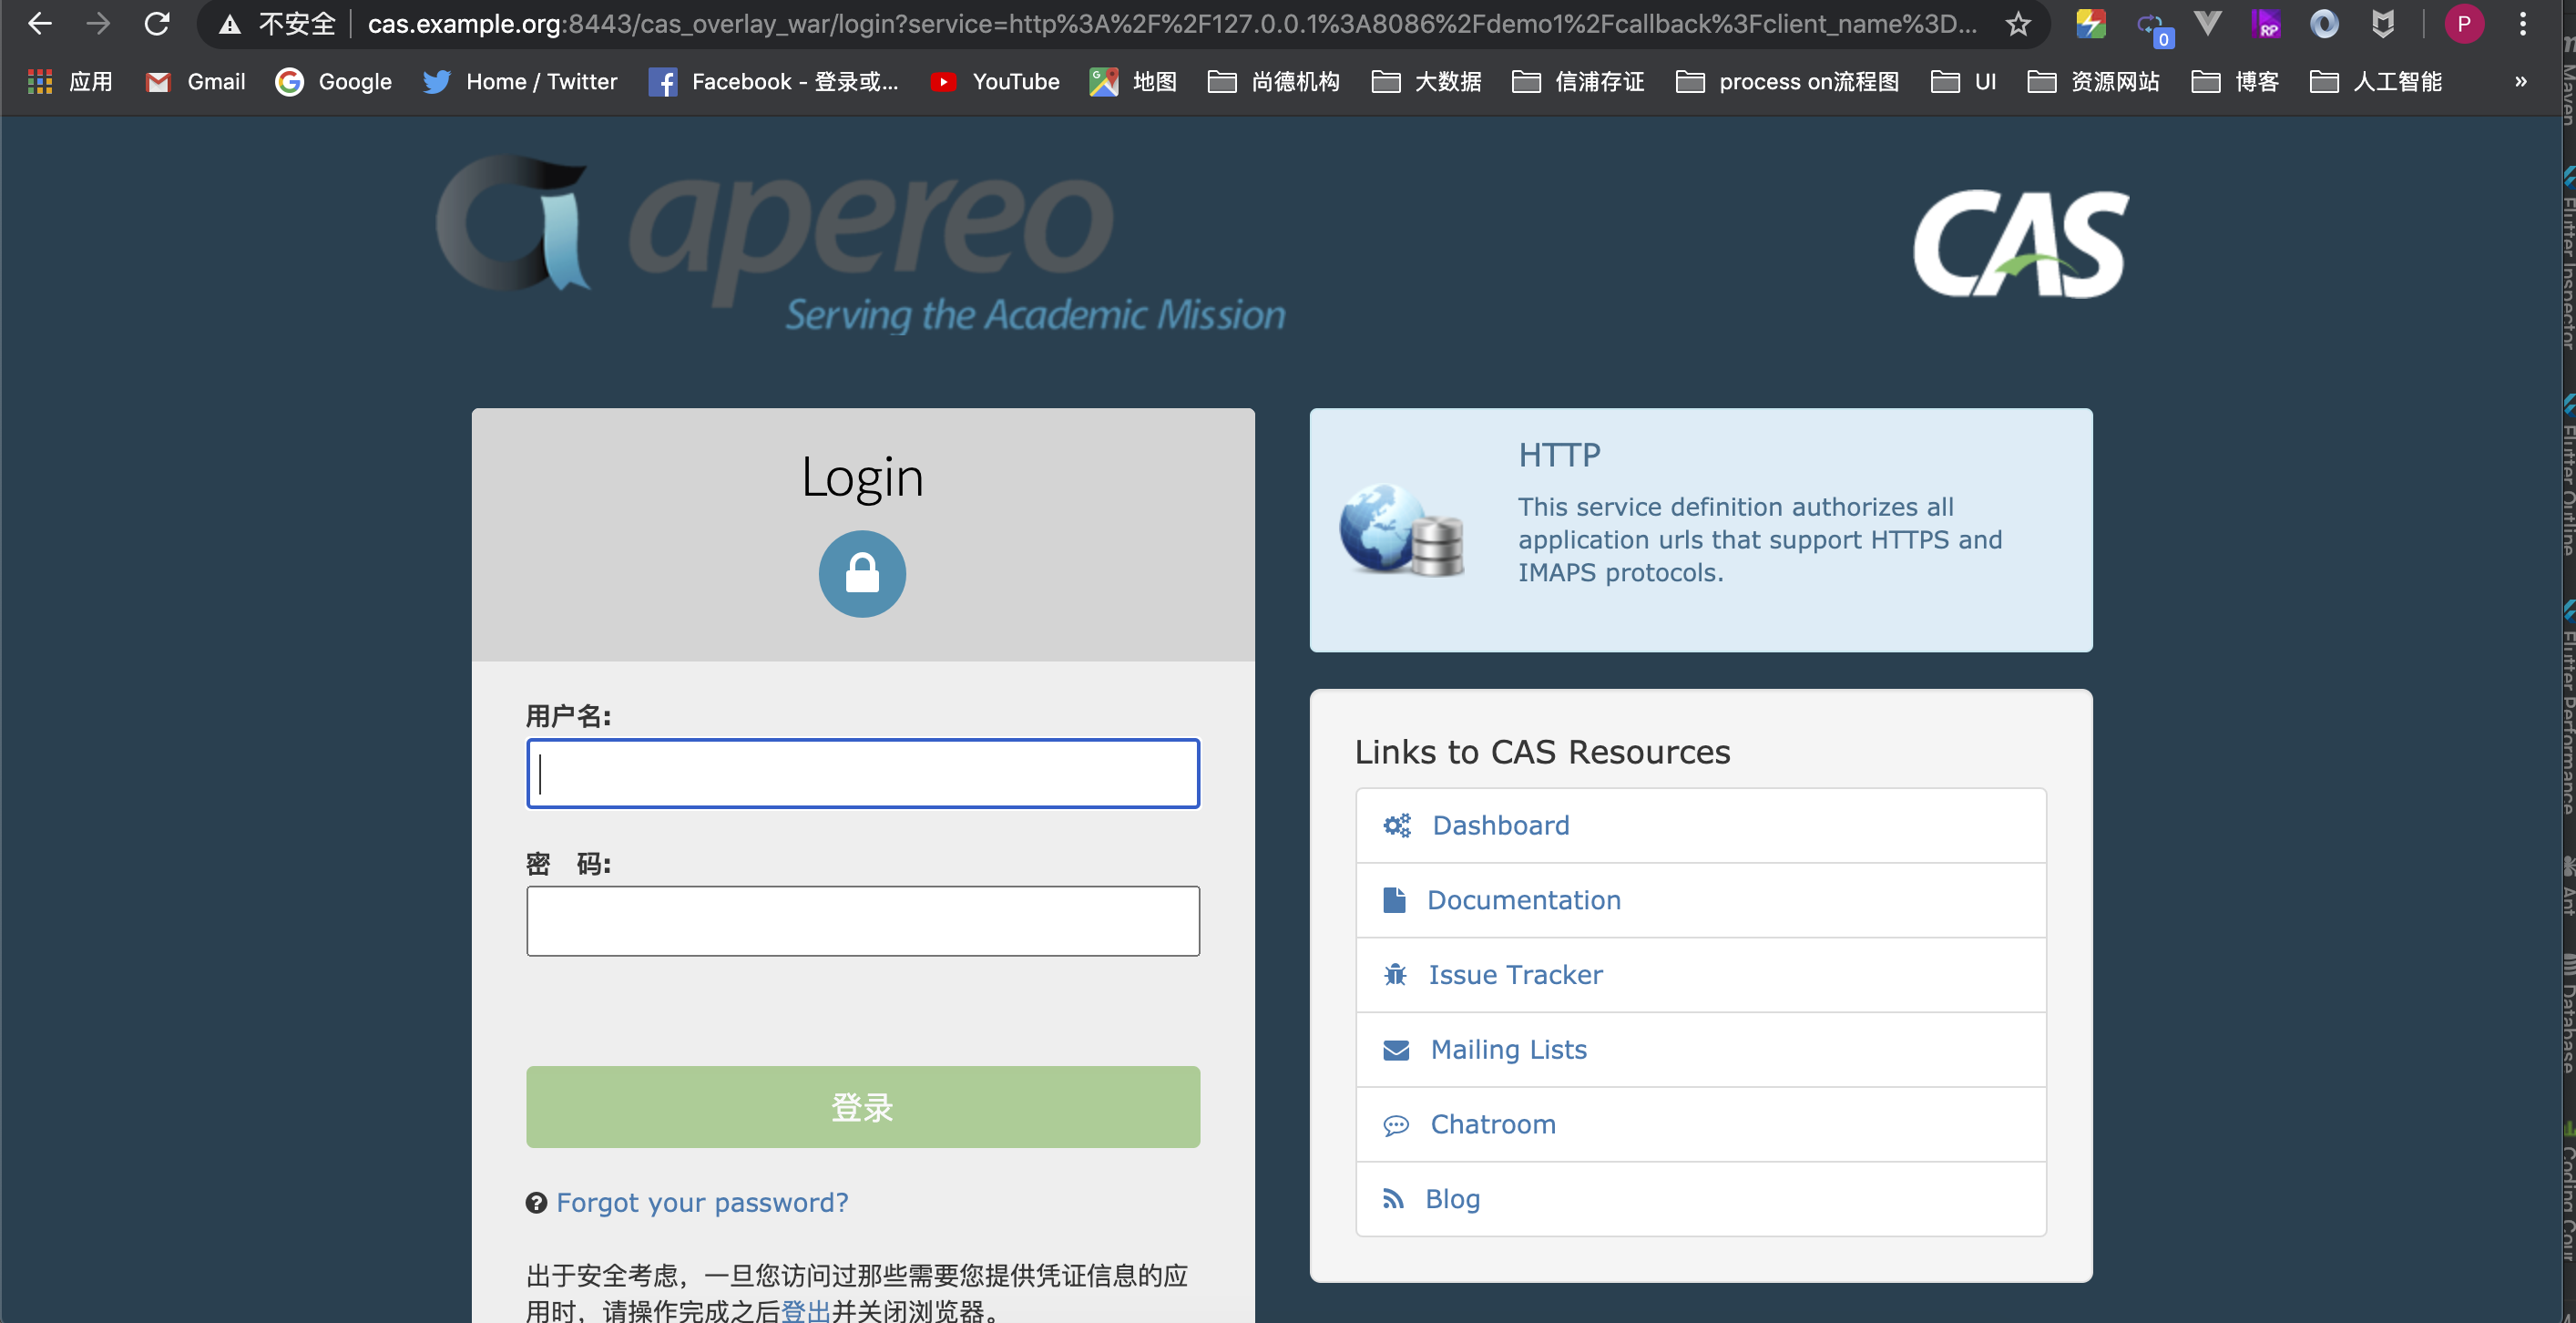Click the Forgot your password link
This screenshot has width=2576, height=1323.
[x=702, y=1202]
